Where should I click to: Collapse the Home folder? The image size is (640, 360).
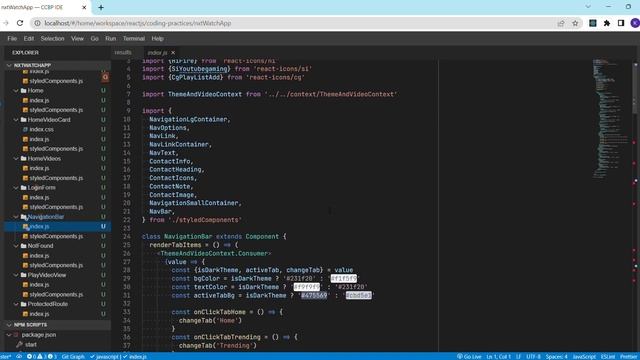(x=16, y=91)
